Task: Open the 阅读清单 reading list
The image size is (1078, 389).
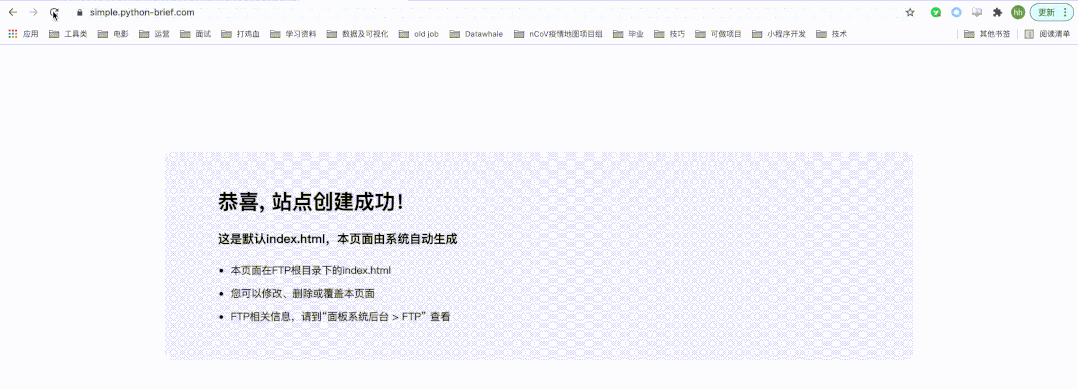Action: pos(1046,34)
